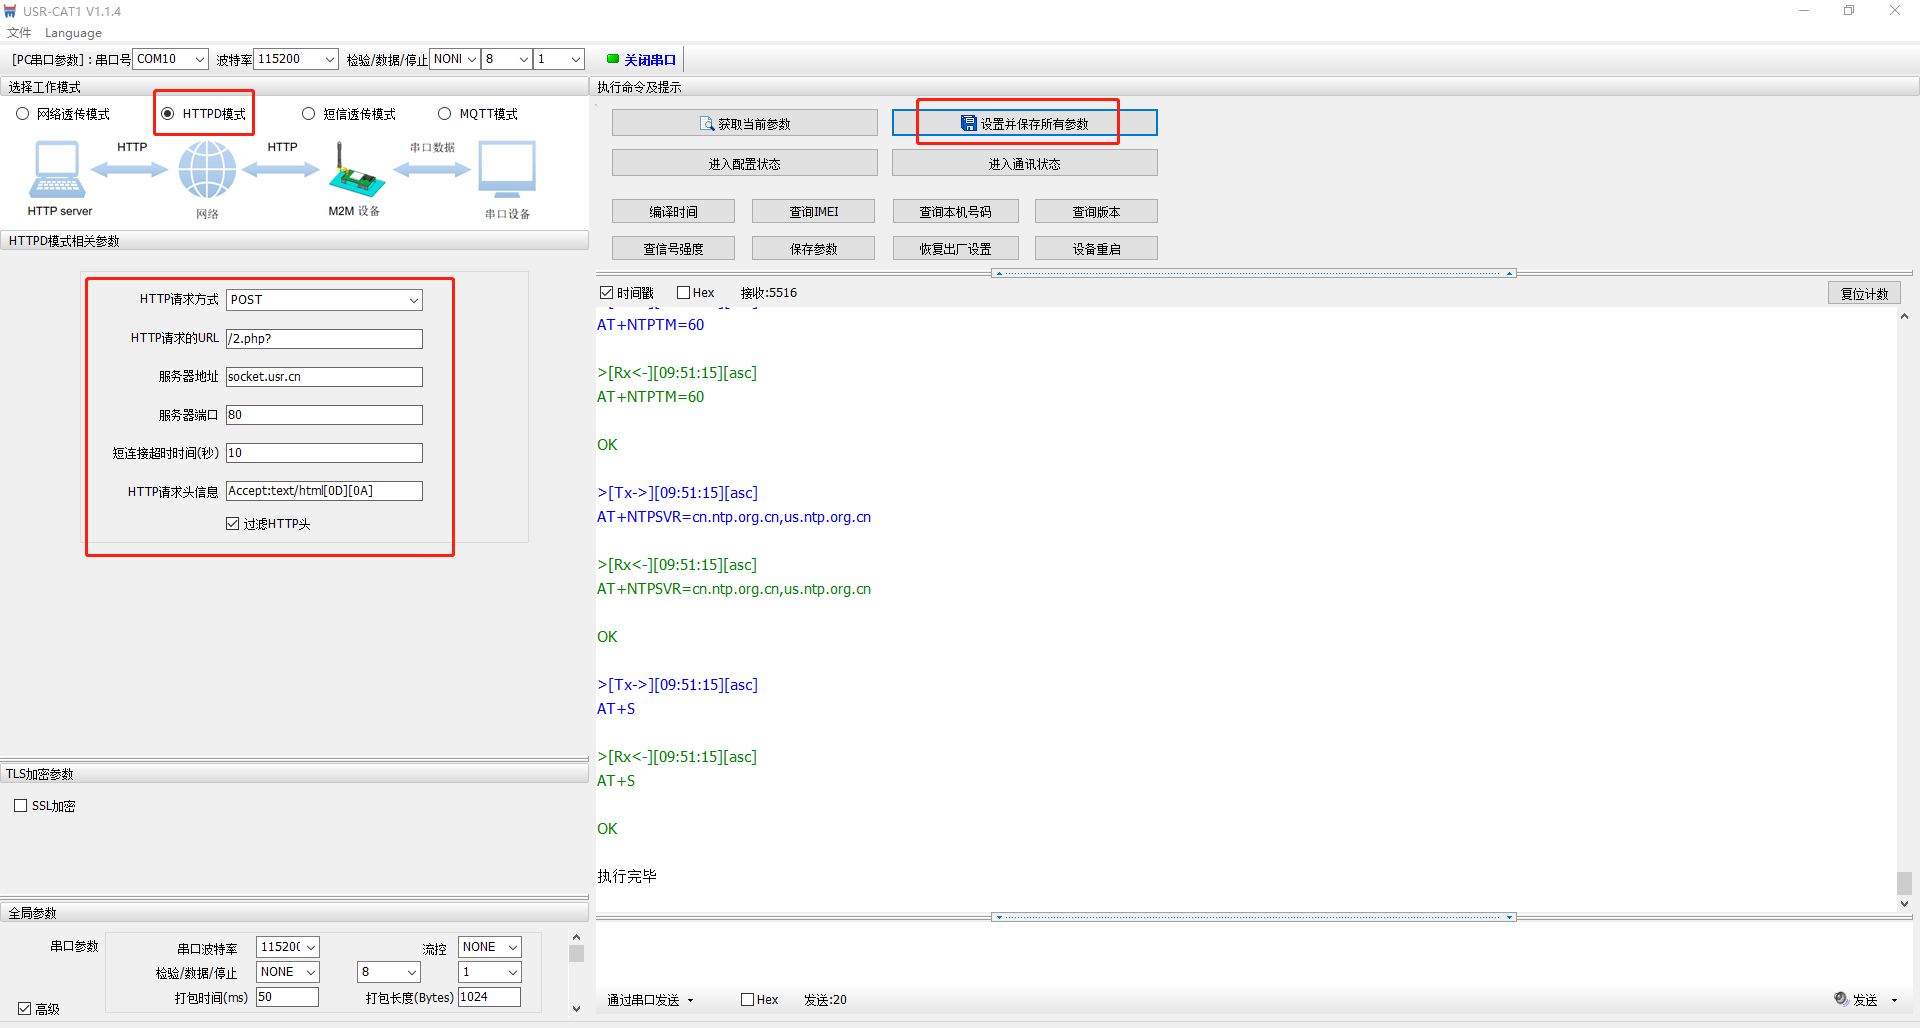Open the Language menu
The image size is (1920, 1028).
[x=73, y=33]
